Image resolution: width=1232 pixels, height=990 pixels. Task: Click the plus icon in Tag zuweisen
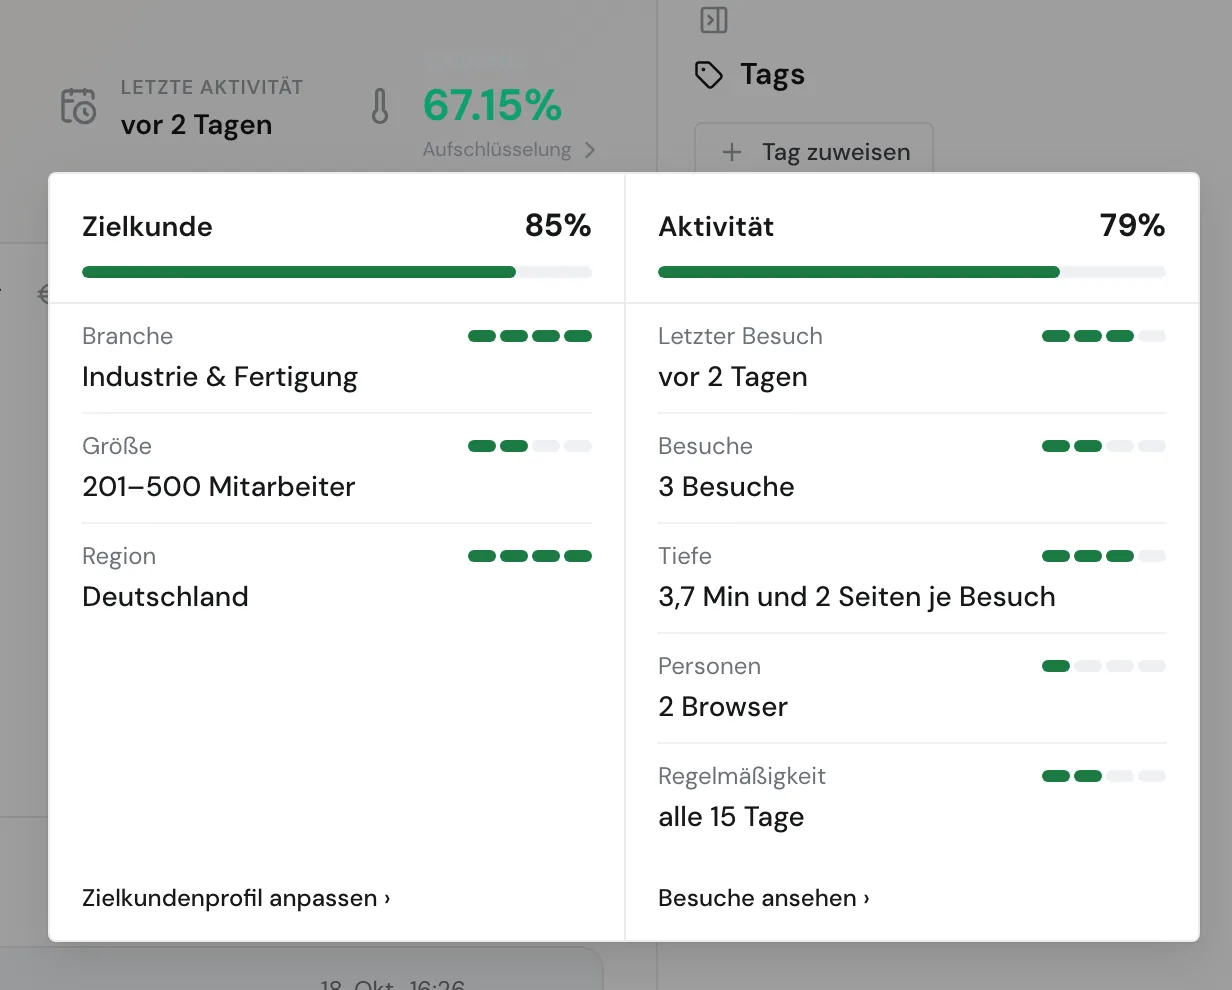click(x=732, y=152)
